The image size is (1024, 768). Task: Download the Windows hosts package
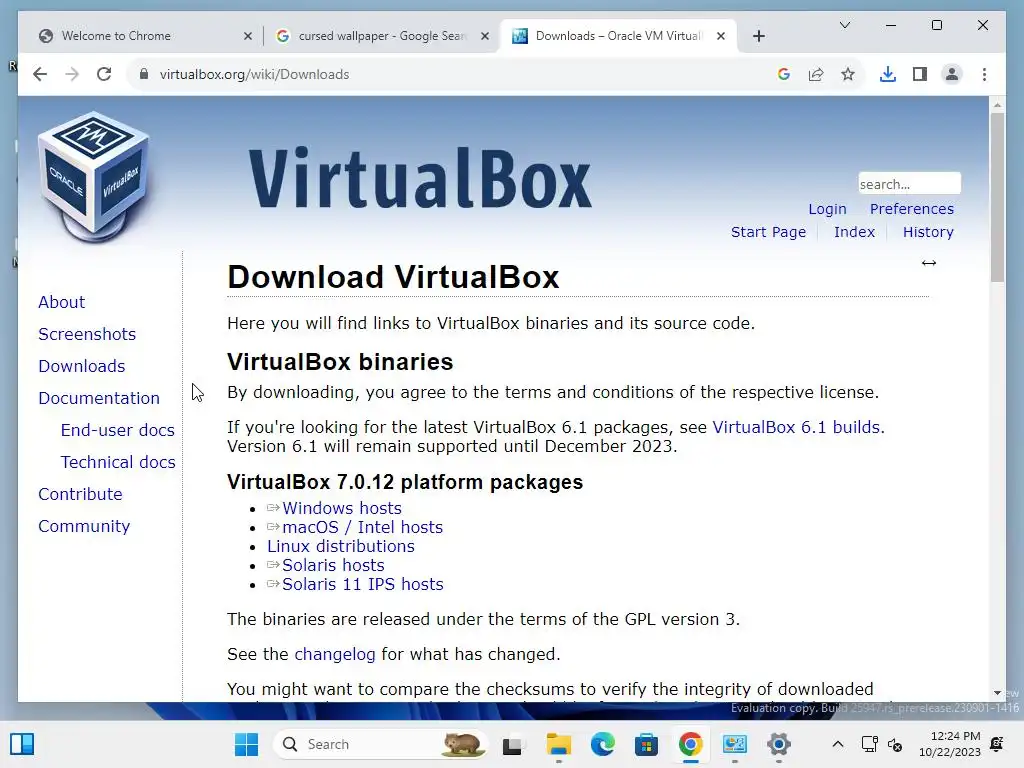342,508
